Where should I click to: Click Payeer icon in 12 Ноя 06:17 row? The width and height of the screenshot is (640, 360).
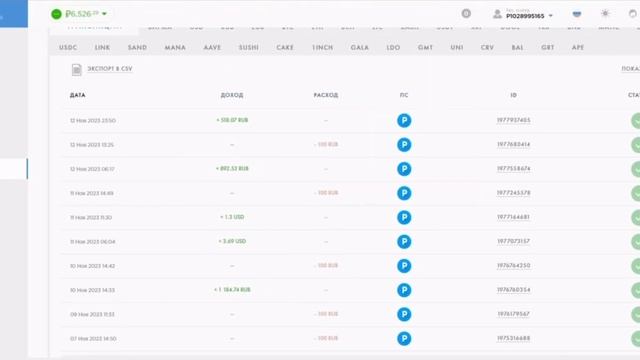404,169
